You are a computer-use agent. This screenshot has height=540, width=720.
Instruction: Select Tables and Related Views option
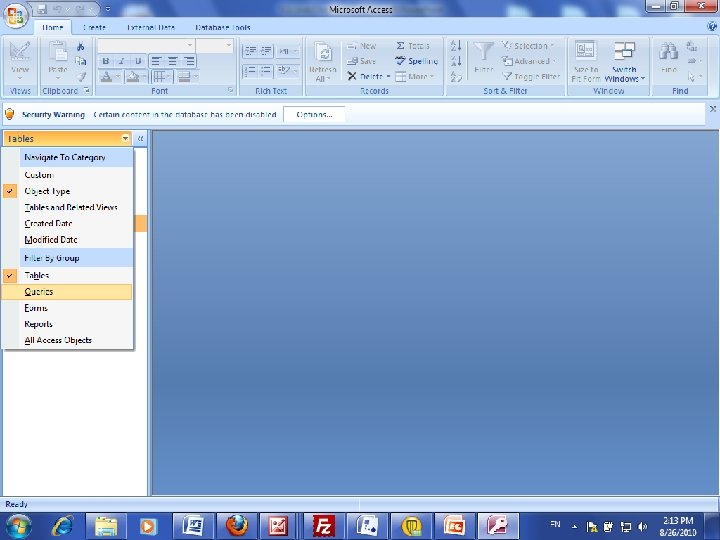click(68, 207)
